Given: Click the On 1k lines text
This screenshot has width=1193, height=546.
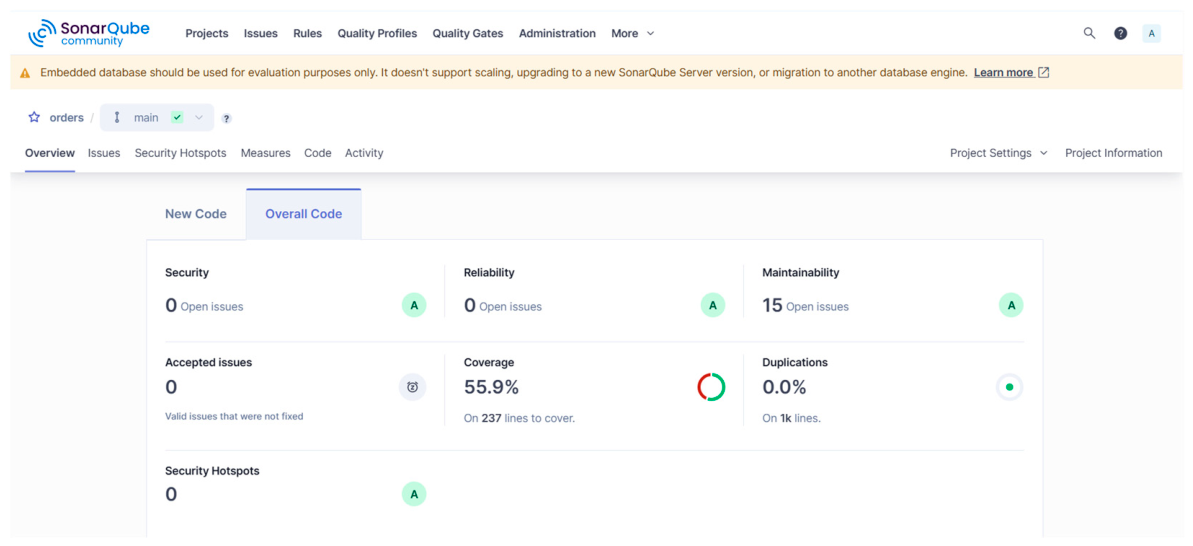Looking at the screenshot, I should (x=792, y=418).
